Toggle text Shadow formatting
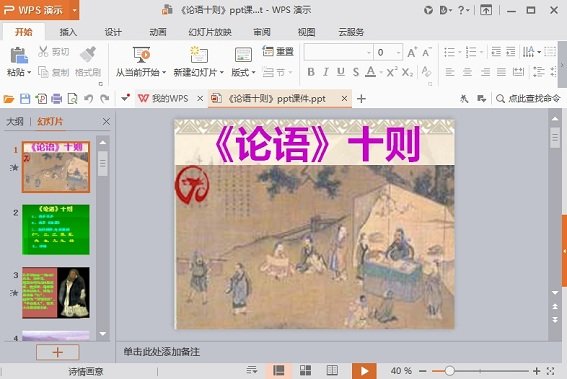 356,72
